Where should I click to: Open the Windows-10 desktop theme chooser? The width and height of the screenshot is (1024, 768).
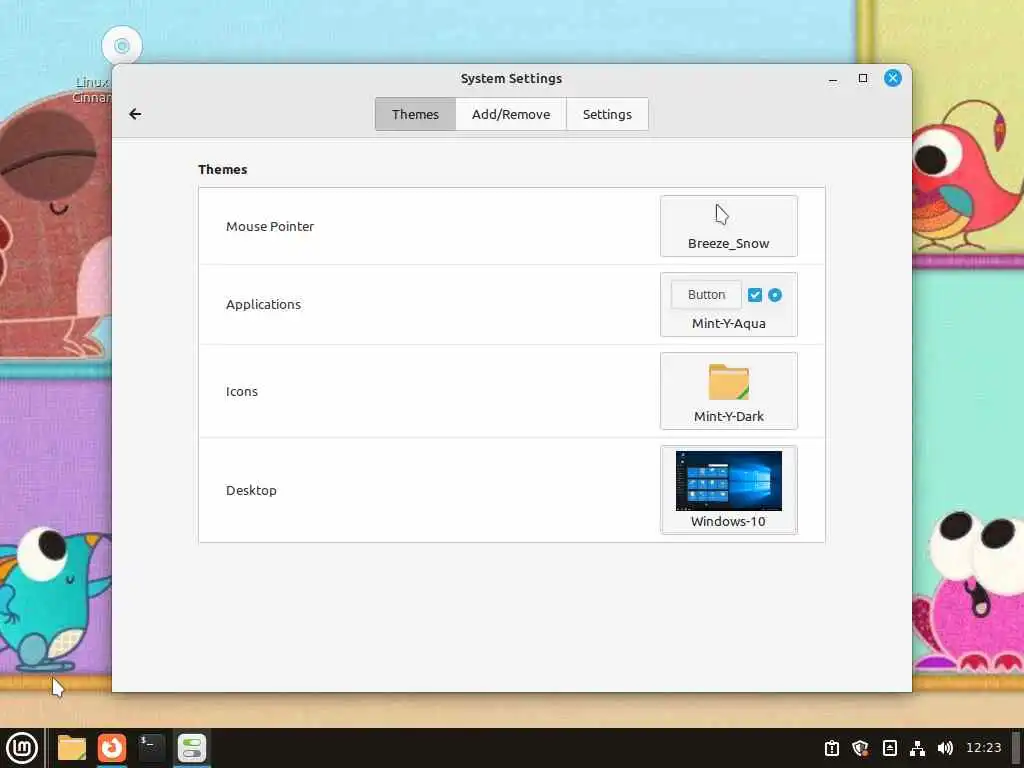pos(729,490)
